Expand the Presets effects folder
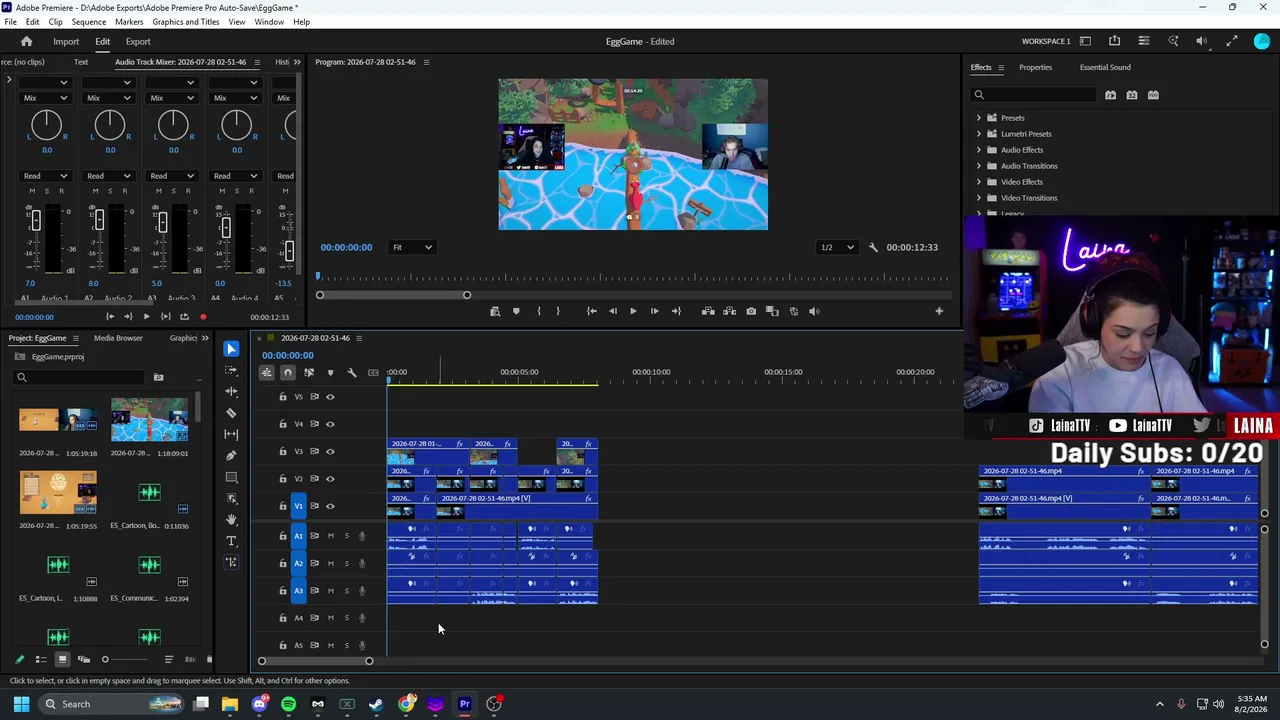Image resolution: width=1280 pixels, height=720 pixels. 979,118
